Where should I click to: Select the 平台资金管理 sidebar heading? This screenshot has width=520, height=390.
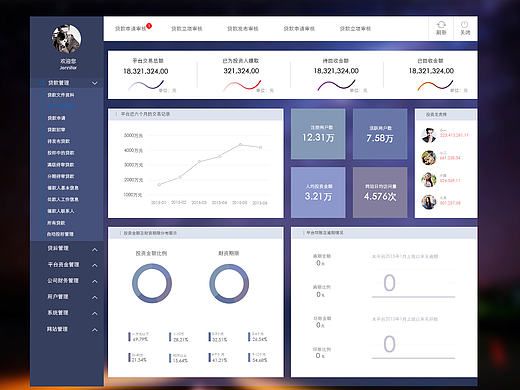pyautogui.click(x=63, y=264)
